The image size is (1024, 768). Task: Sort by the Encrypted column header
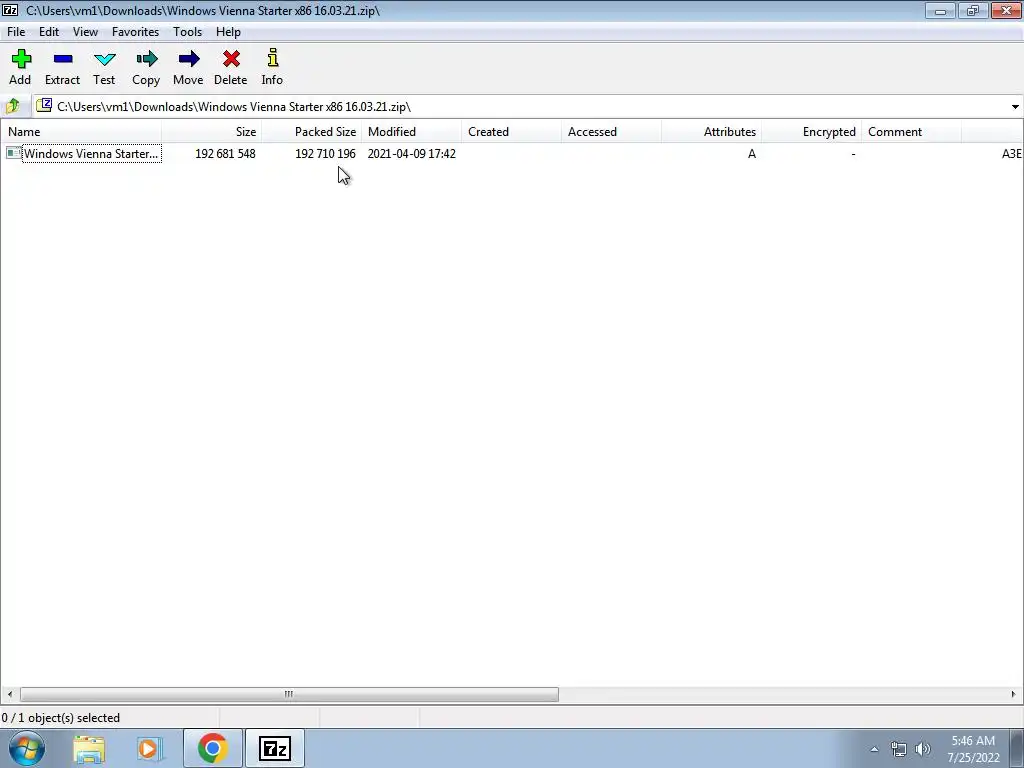811,131
